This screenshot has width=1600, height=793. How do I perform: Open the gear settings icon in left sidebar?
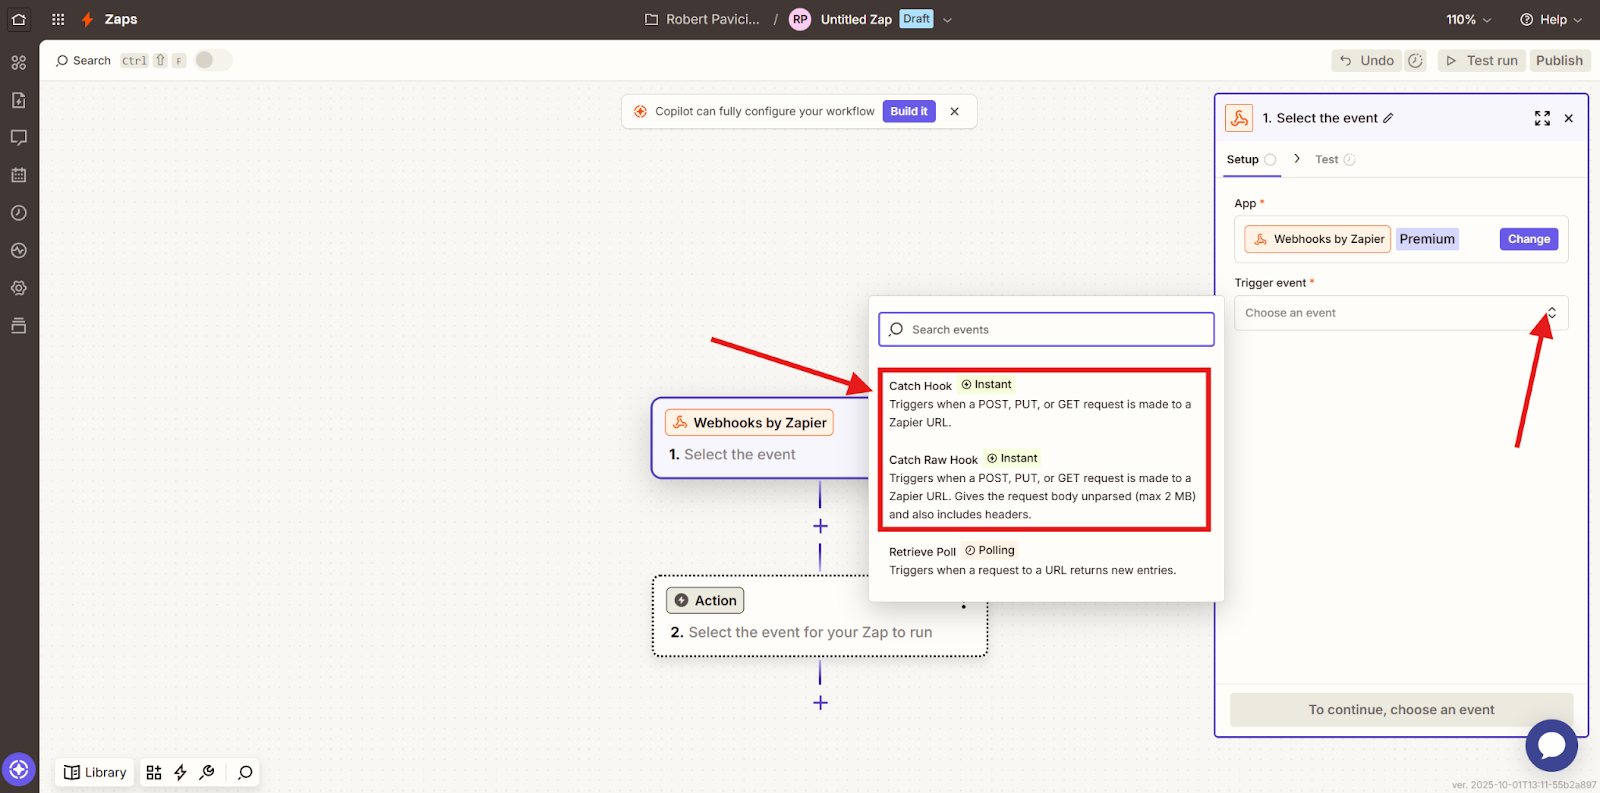pyautogui.click(x=19, y=288)
